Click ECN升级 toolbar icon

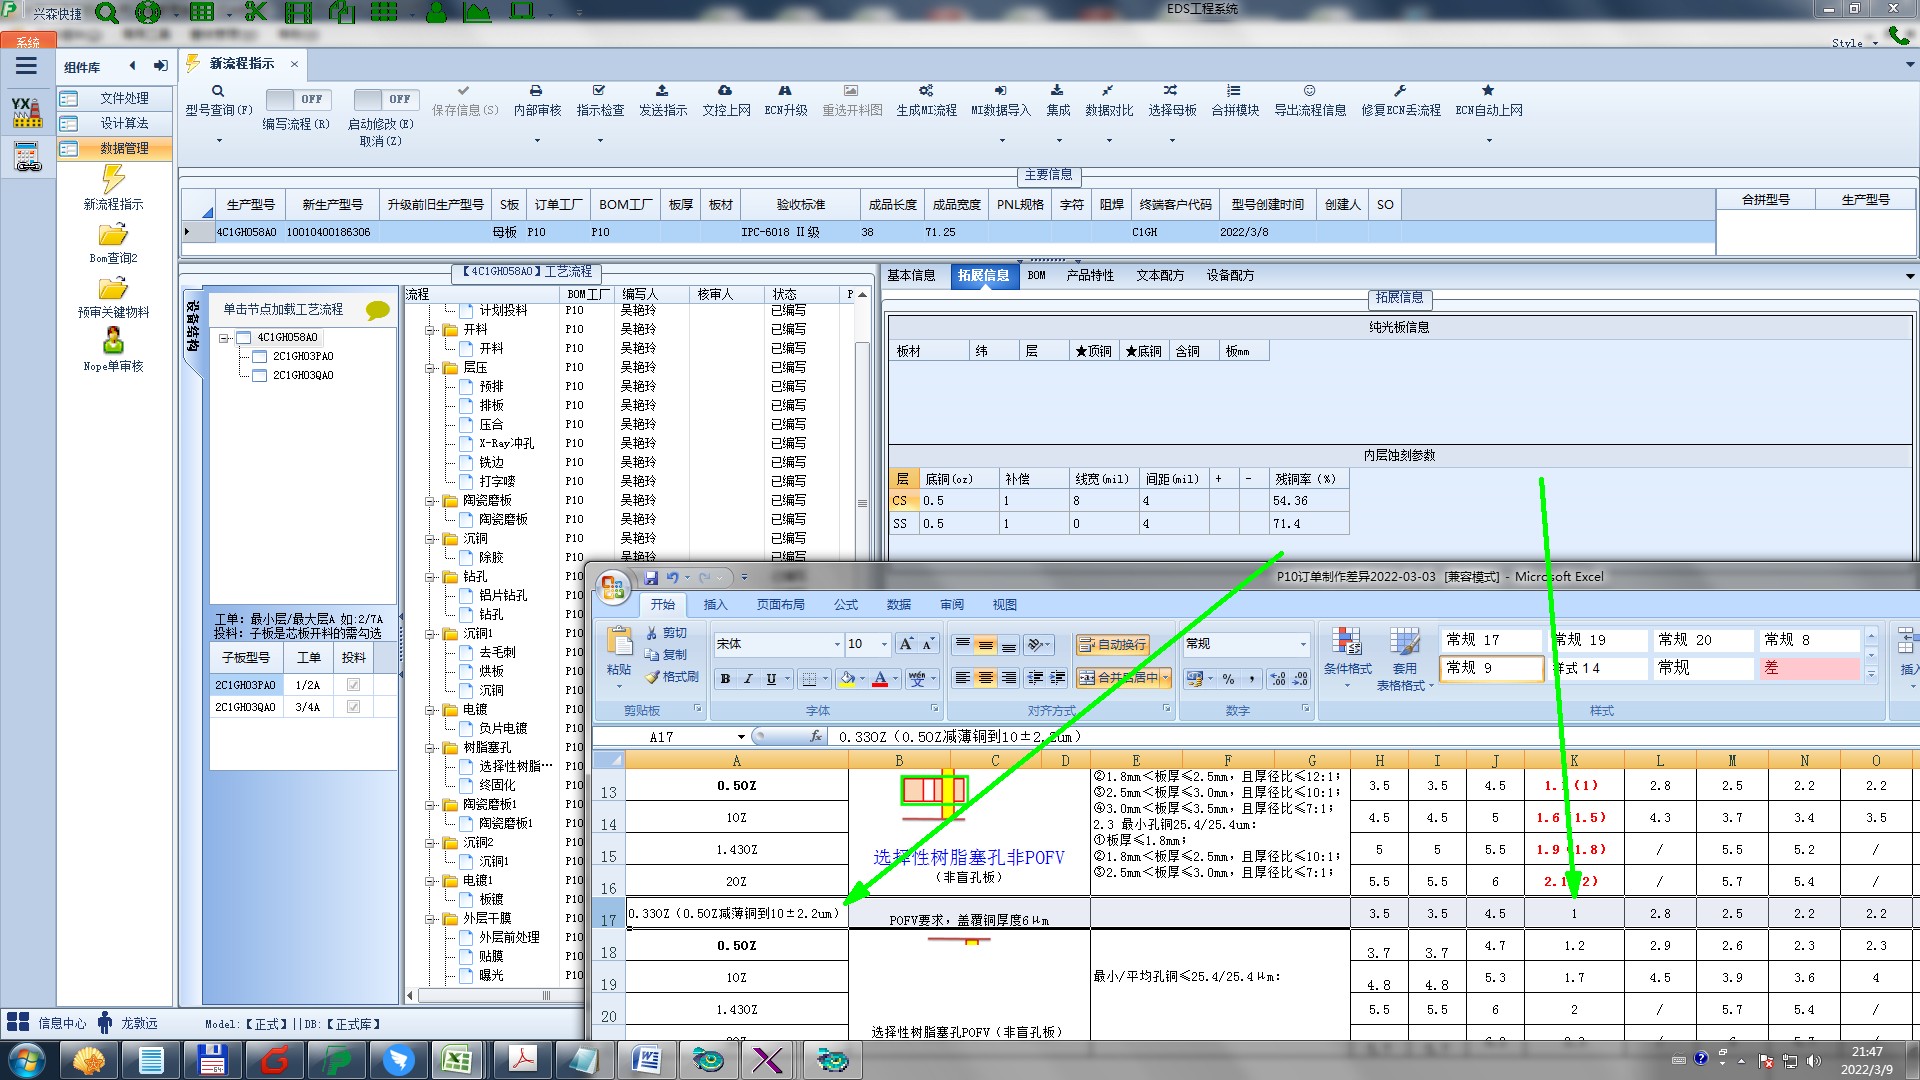(x=785, y=91)
